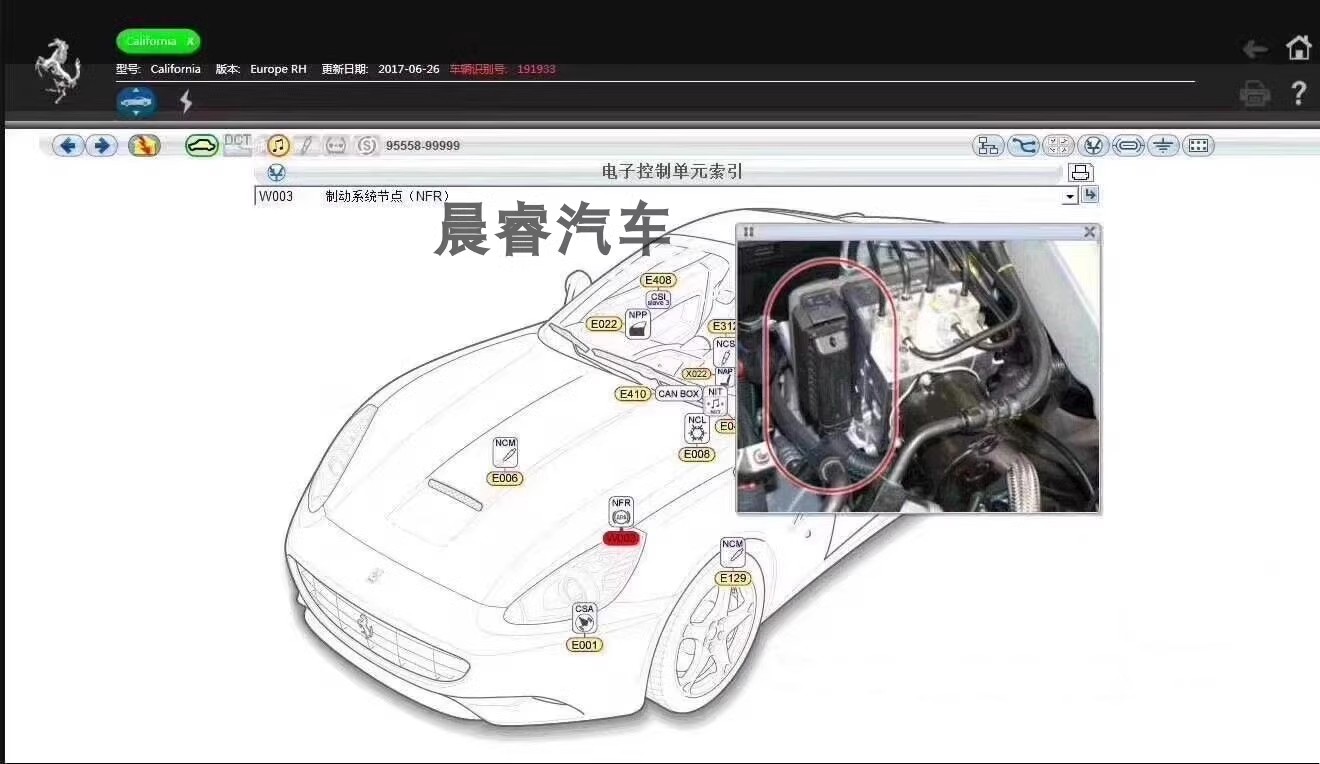Close the component photo popup
This screenshot has width=1320, height=764.
pyautogui.click(x=1090, y=232)
